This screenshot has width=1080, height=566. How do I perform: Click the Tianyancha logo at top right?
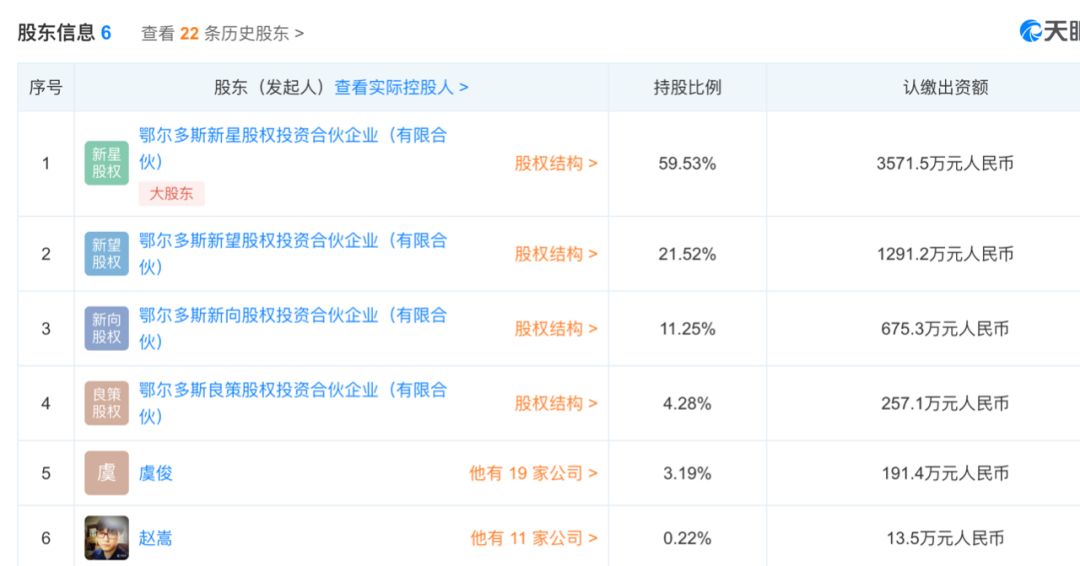(x=1050, y=31)
